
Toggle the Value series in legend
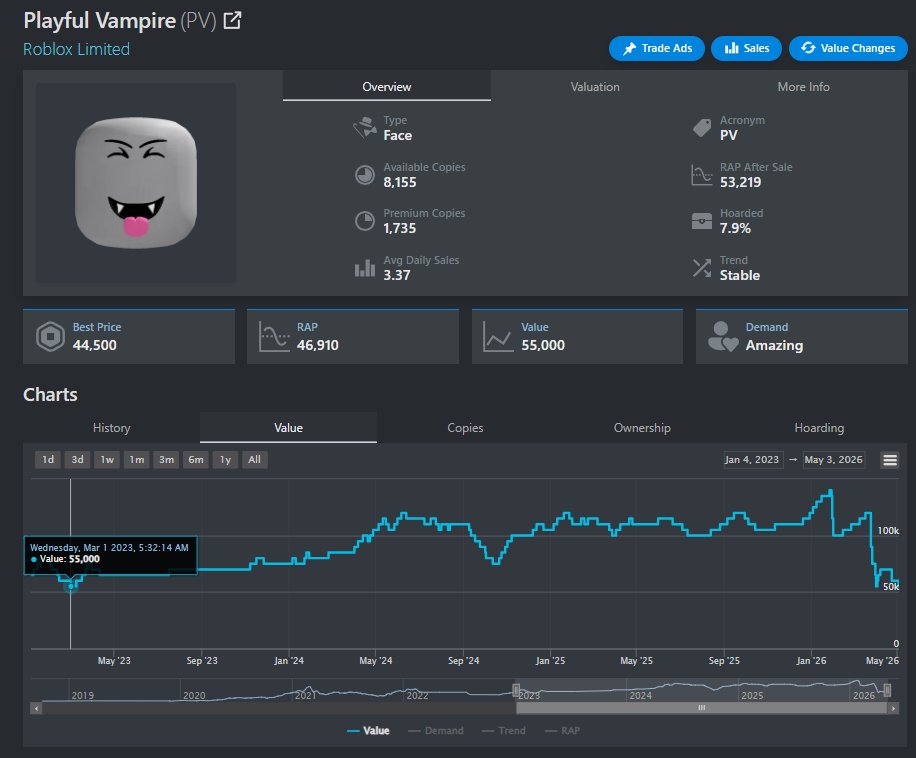tap(368, 731)
